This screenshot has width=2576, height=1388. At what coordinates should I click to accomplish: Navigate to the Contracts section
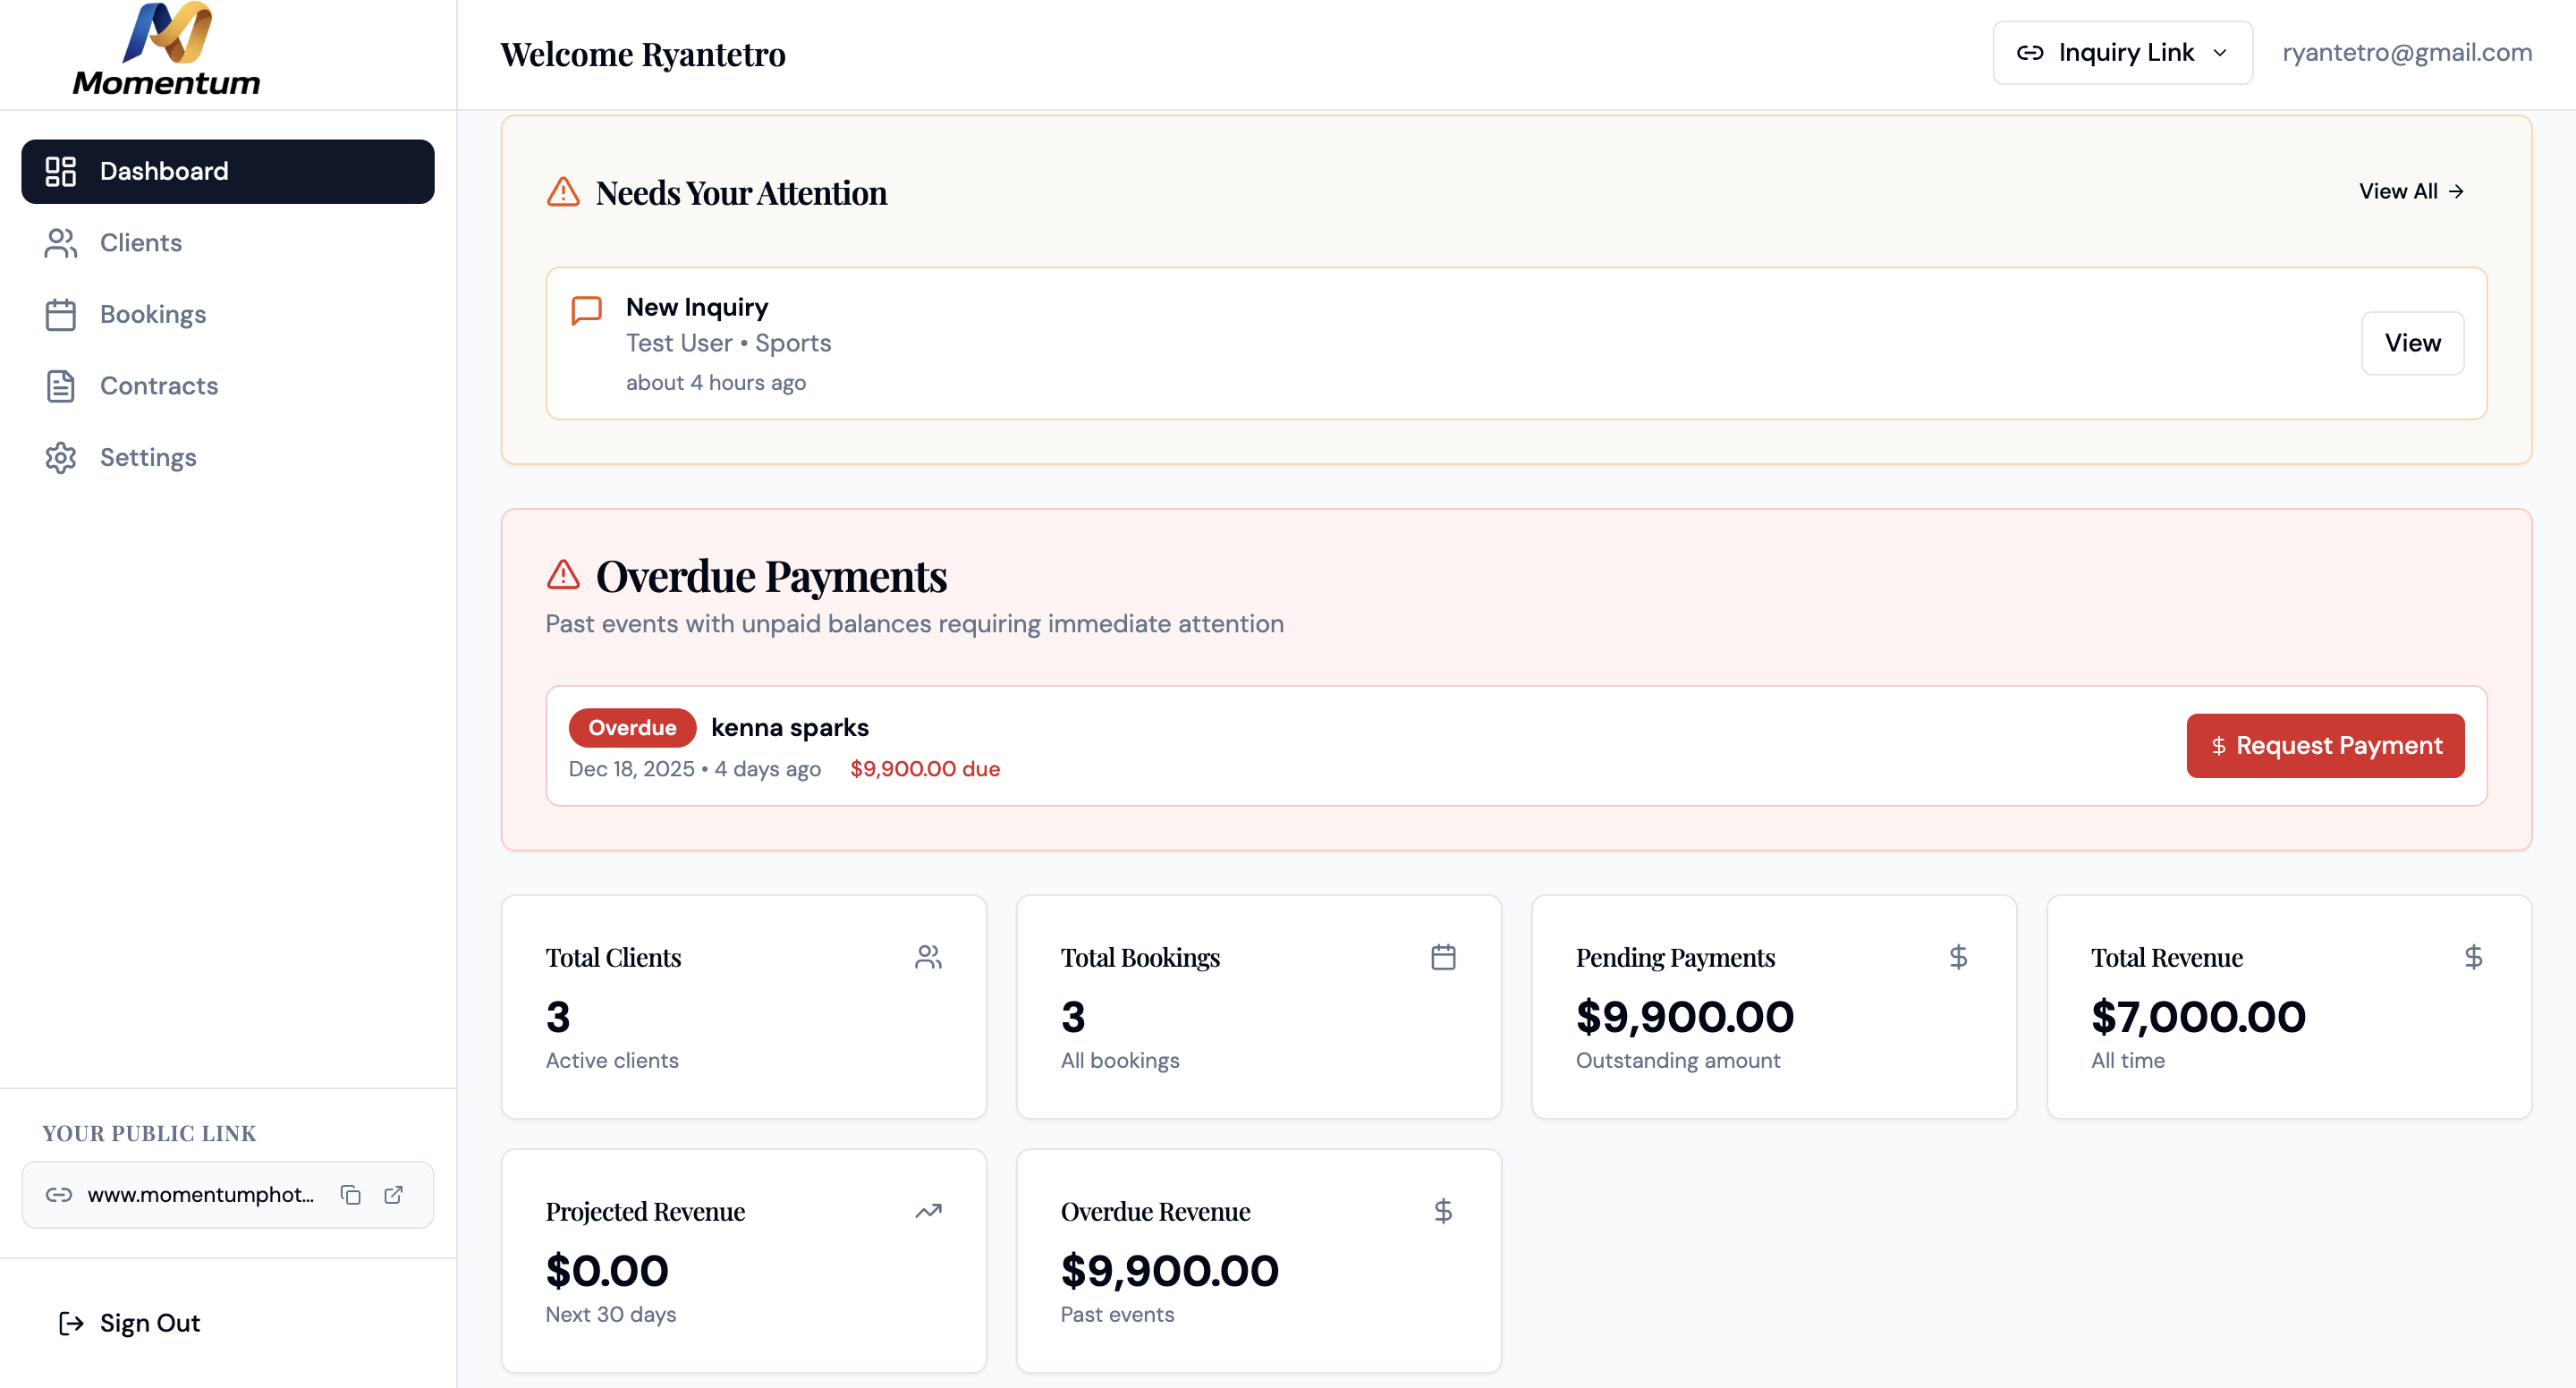click(x=159, y=386)
